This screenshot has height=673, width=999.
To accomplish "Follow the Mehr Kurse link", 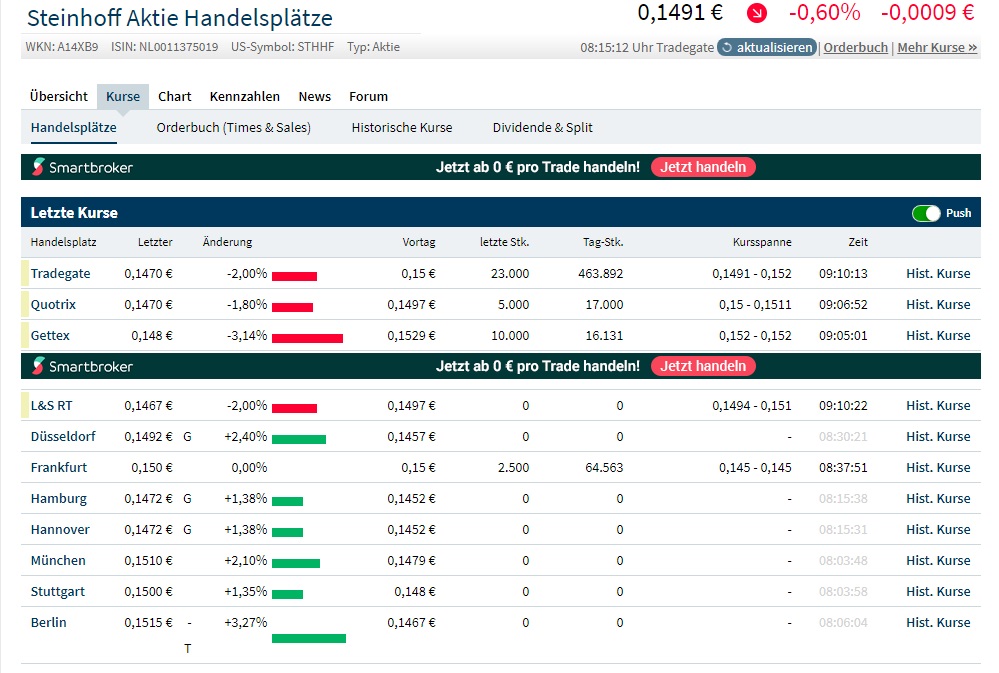I will tap(937, 48).
